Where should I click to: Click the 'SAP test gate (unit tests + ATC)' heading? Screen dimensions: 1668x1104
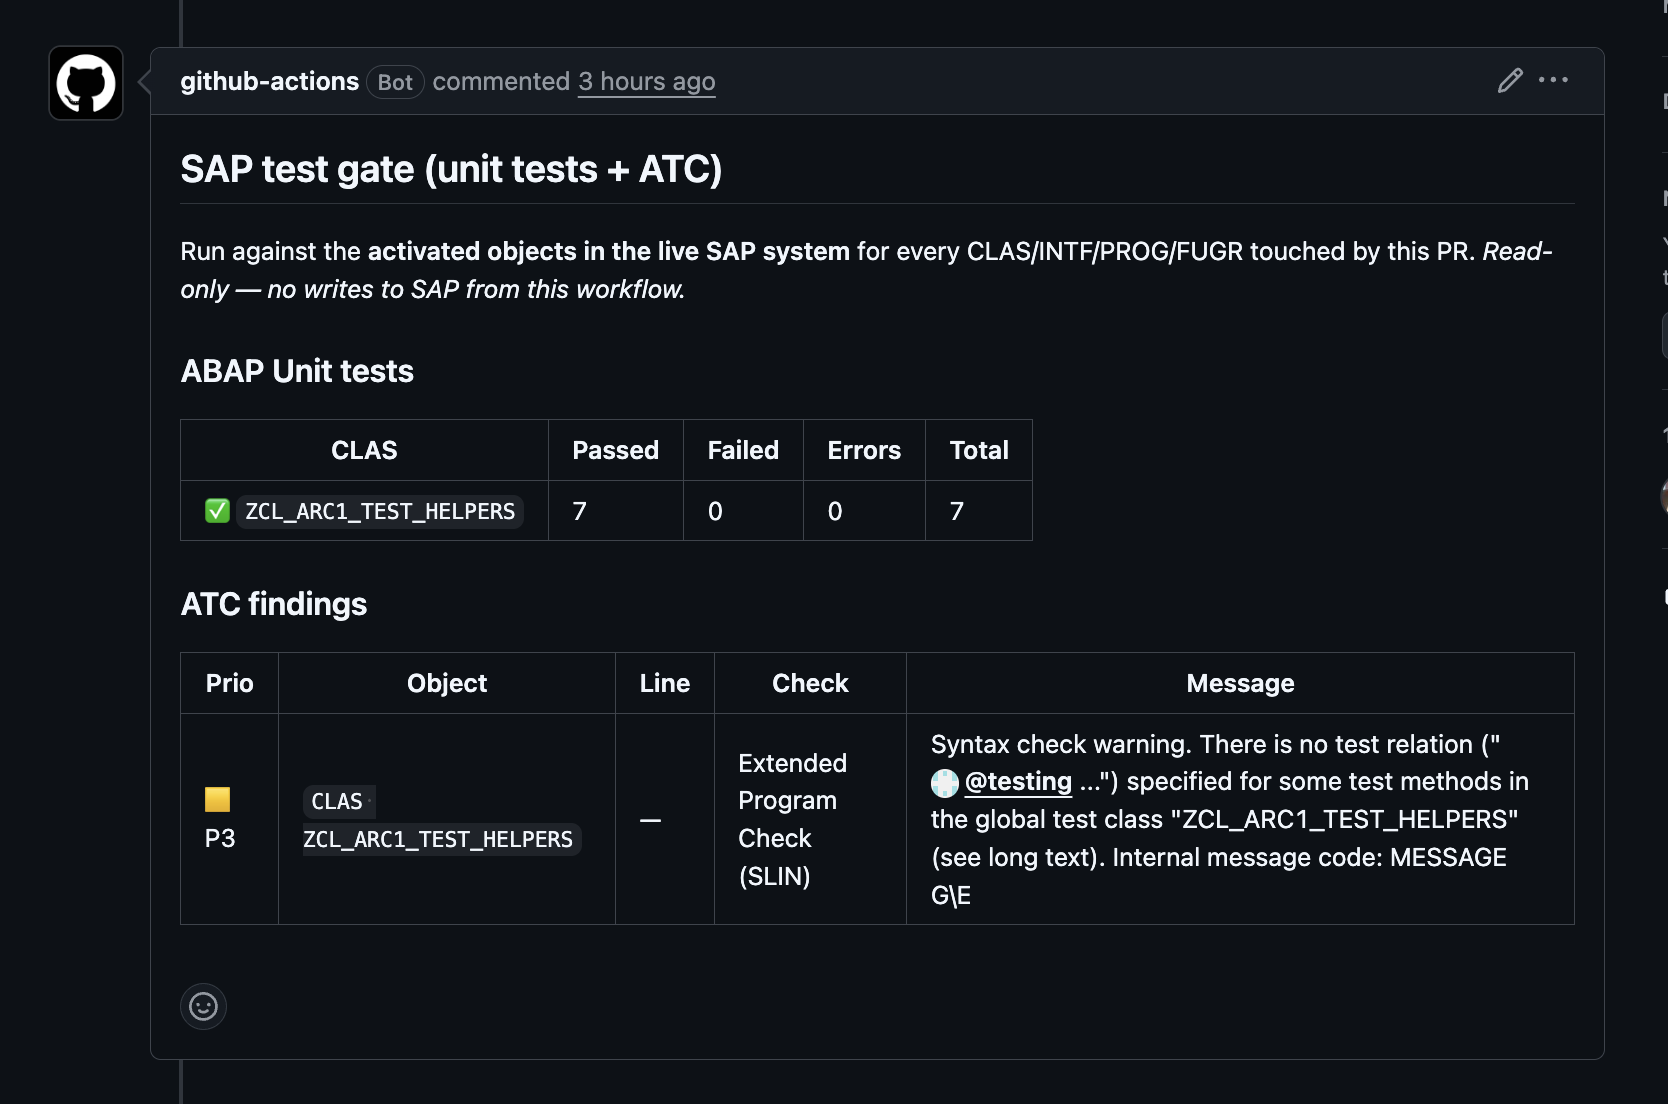click(451, 169)
